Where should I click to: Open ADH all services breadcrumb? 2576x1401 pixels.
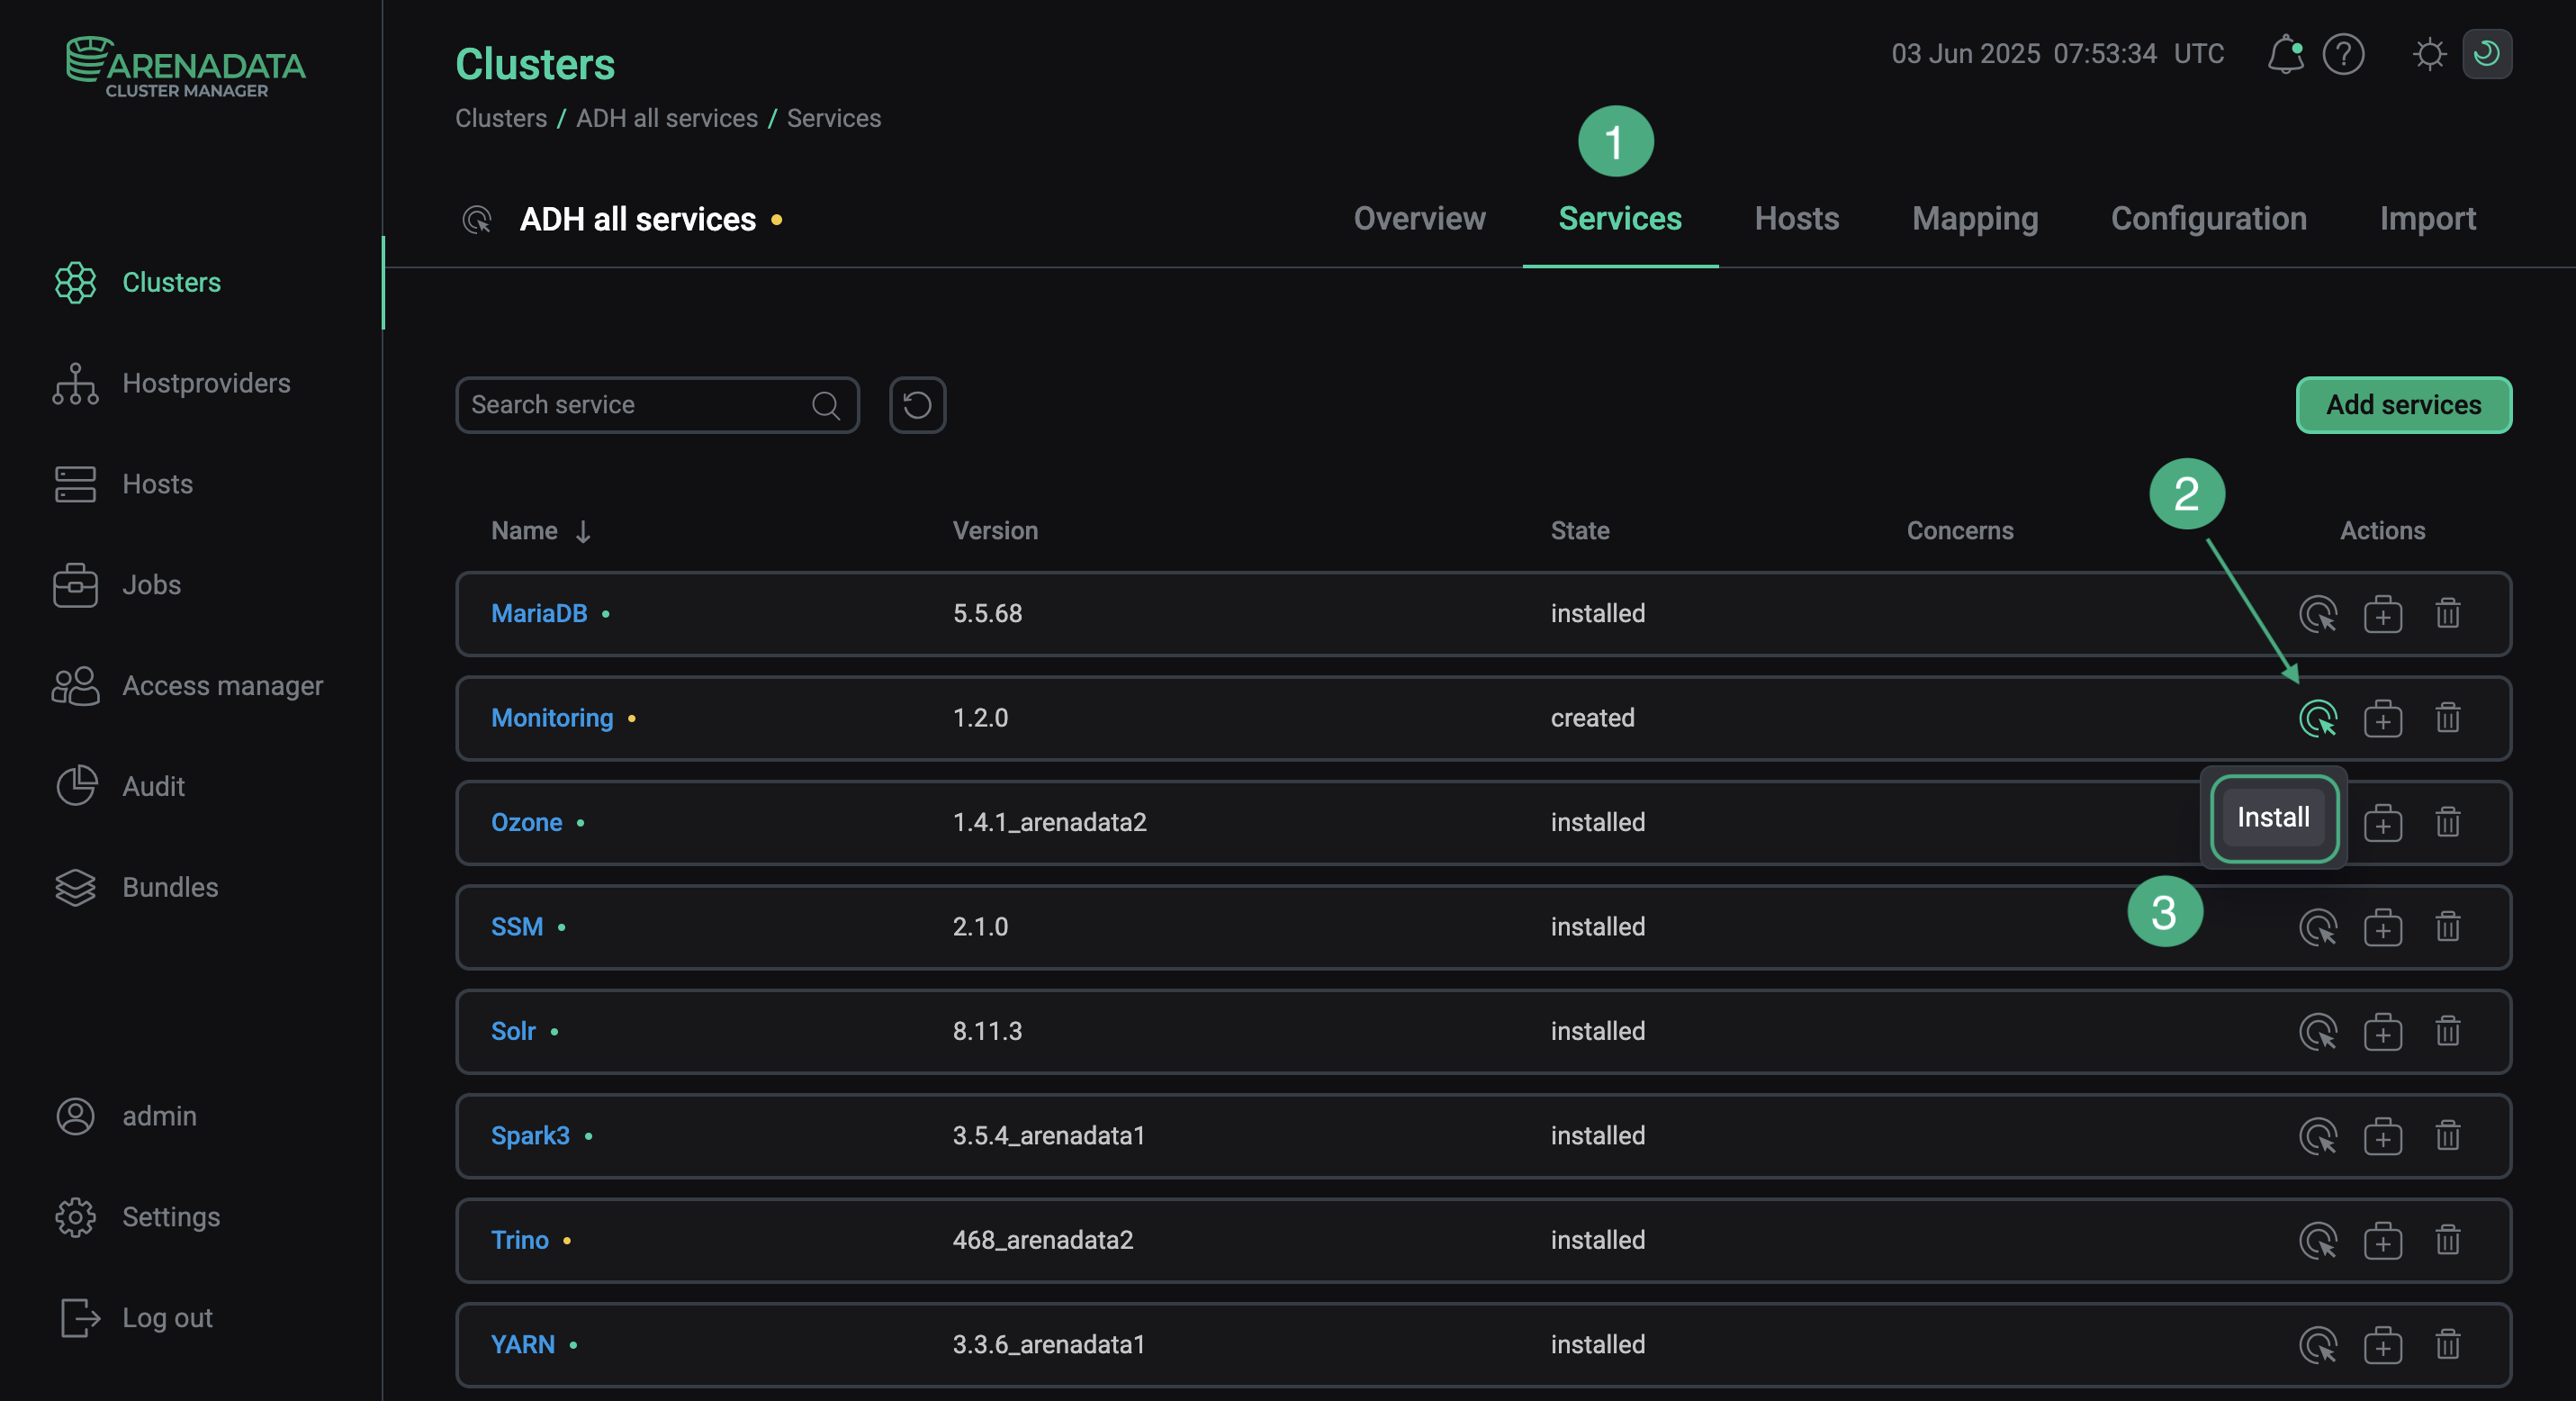pyautogui.click(x=667, y=118)
